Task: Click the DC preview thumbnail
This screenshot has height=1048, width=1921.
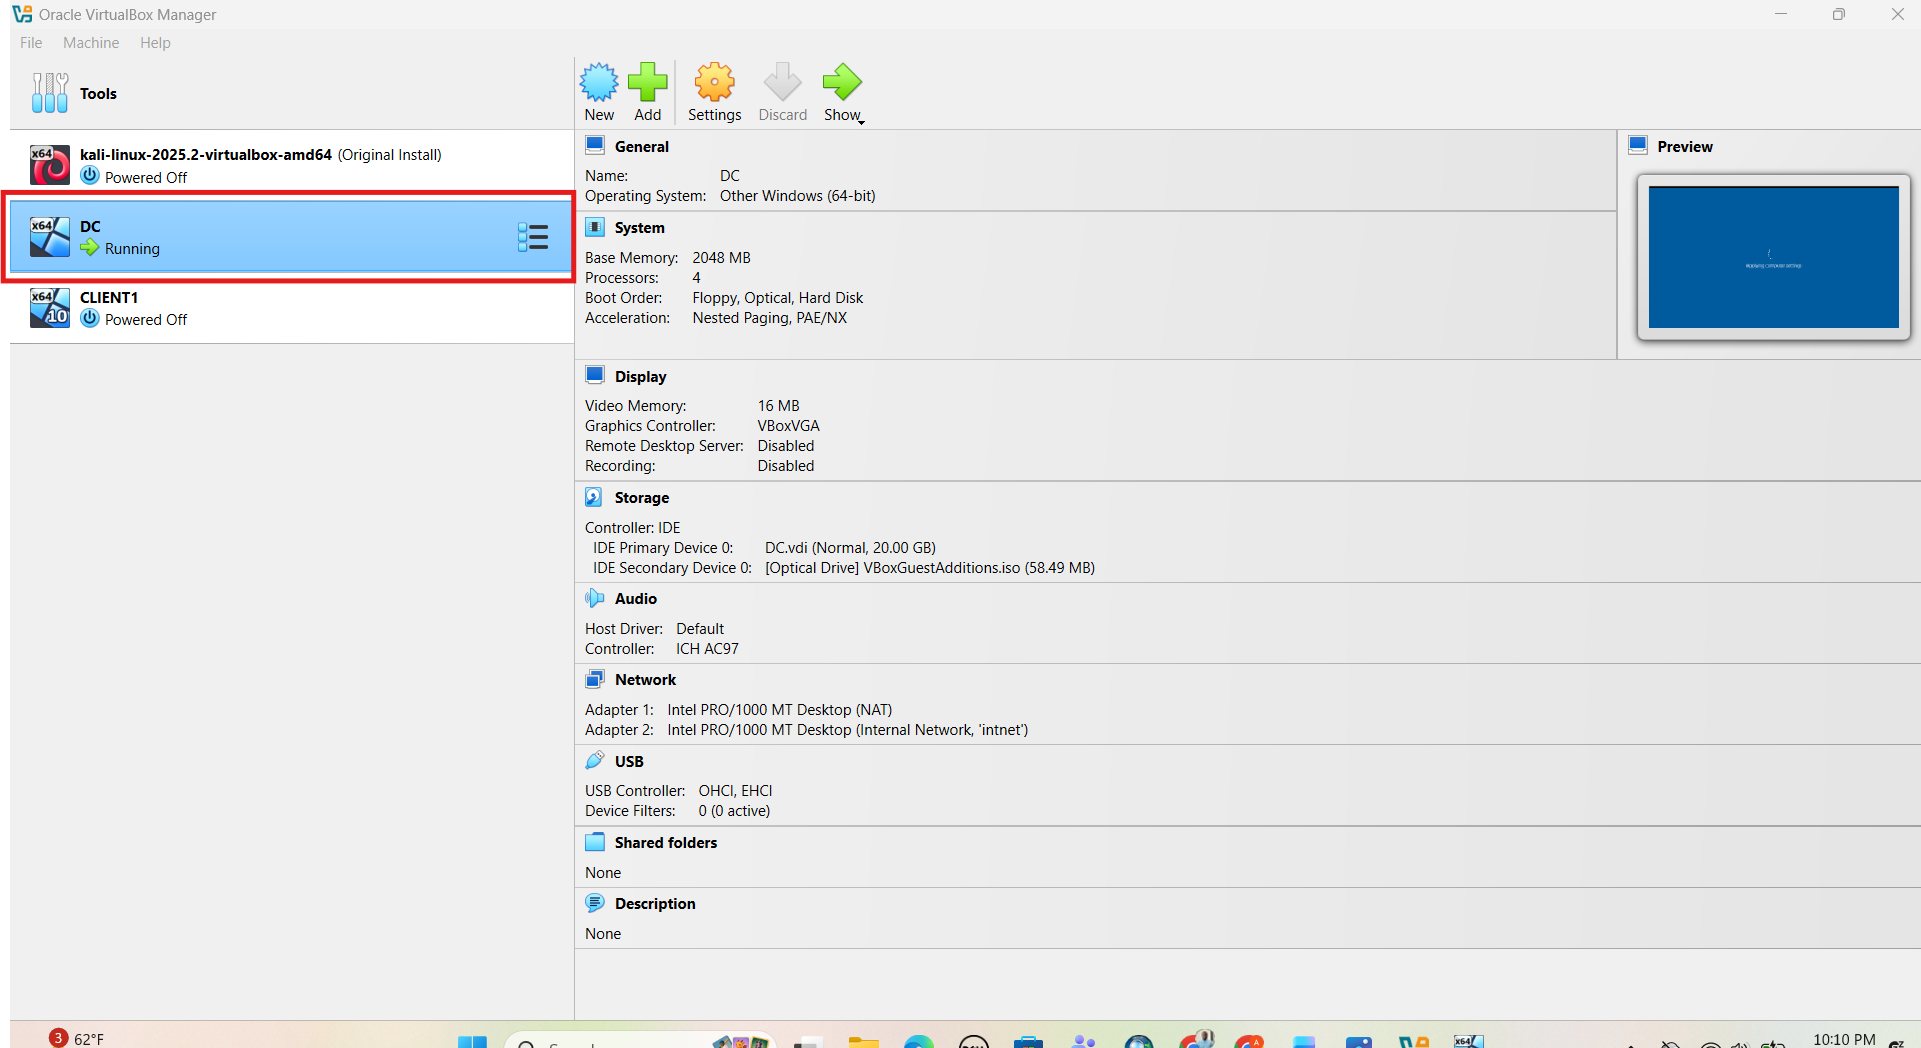Action: (1773, 257)
